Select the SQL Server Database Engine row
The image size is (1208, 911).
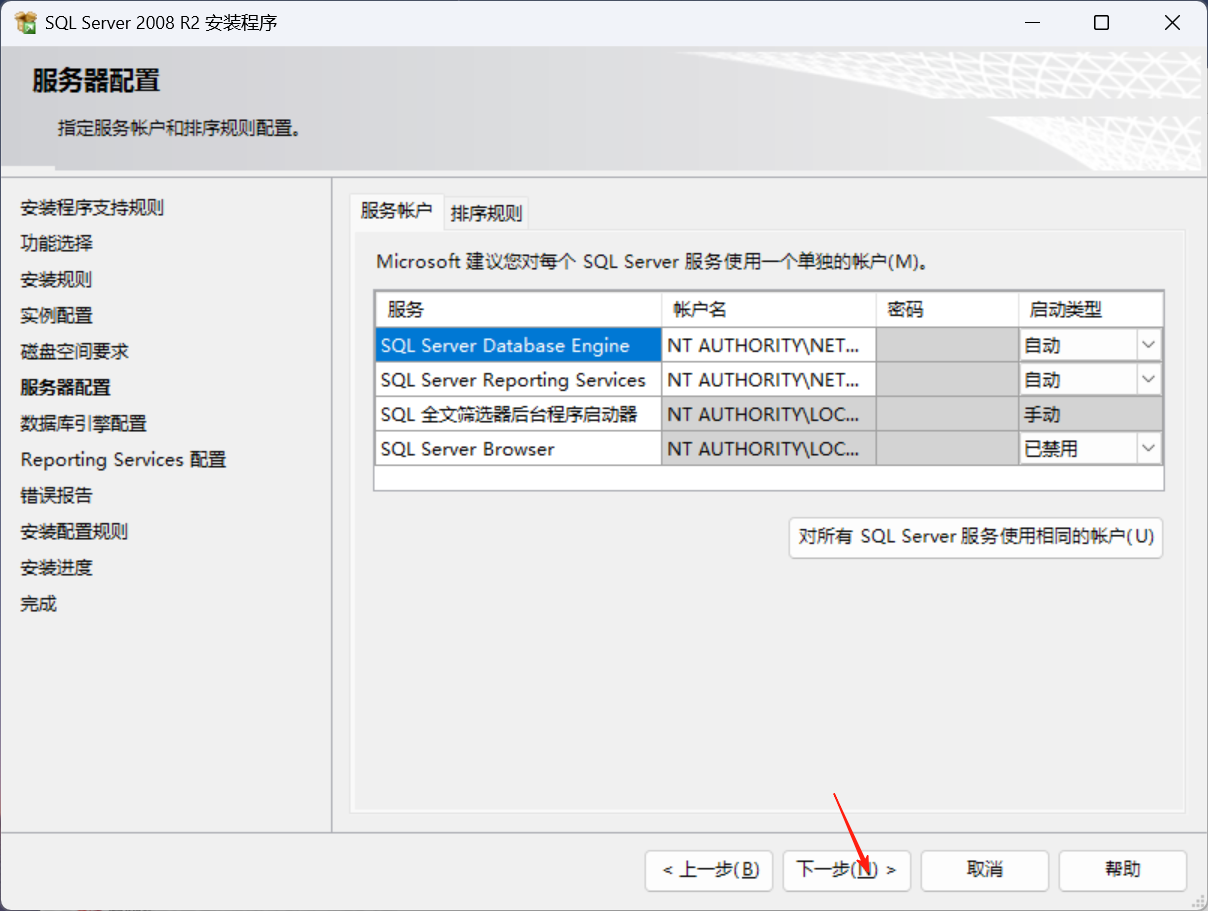518,345
